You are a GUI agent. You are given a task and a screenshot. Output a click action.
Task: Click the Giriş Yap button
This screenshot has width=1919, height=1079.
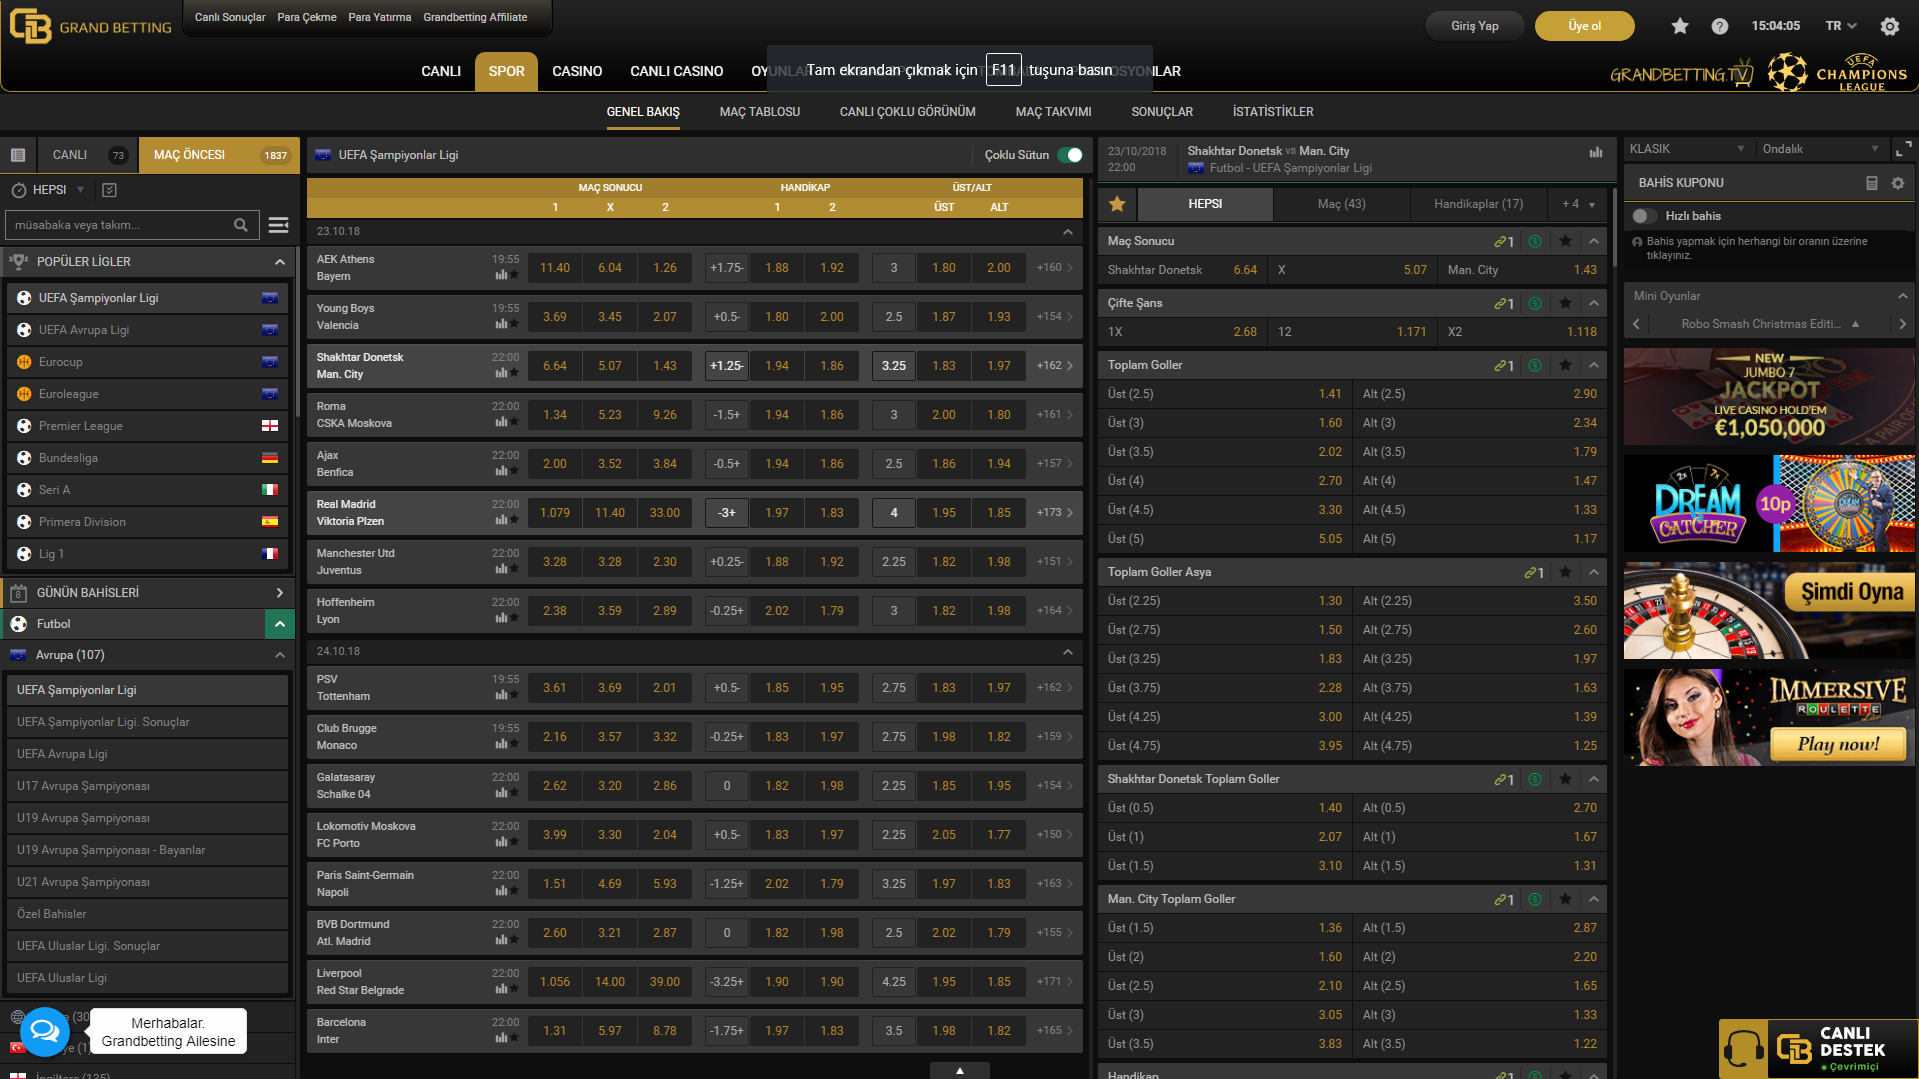click(1474, 26)
